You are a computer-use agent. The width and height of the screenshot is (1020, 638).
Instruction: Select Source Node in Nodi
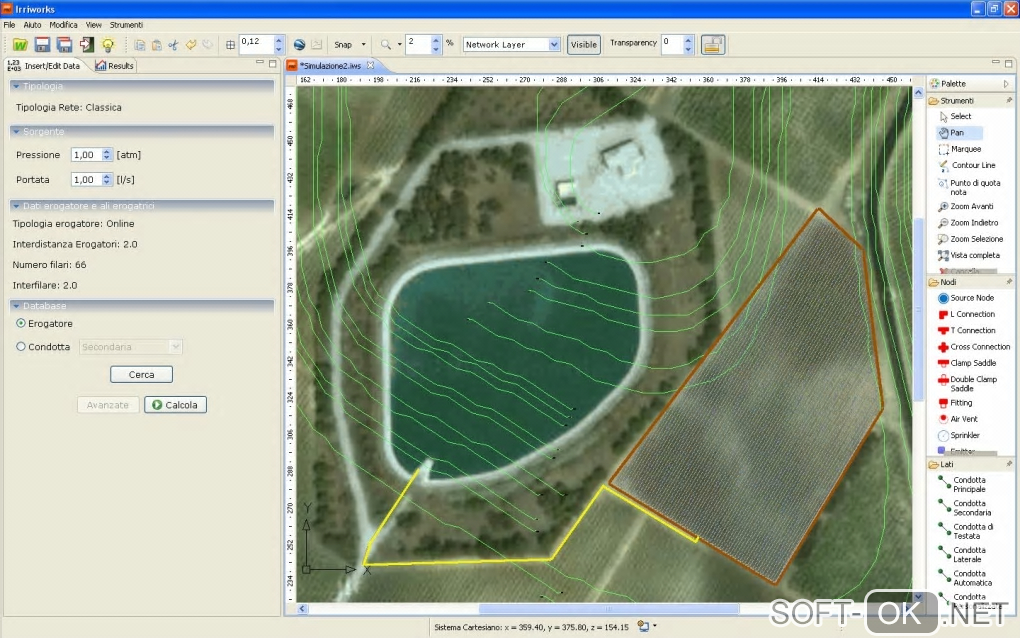[x=966, y=298]
